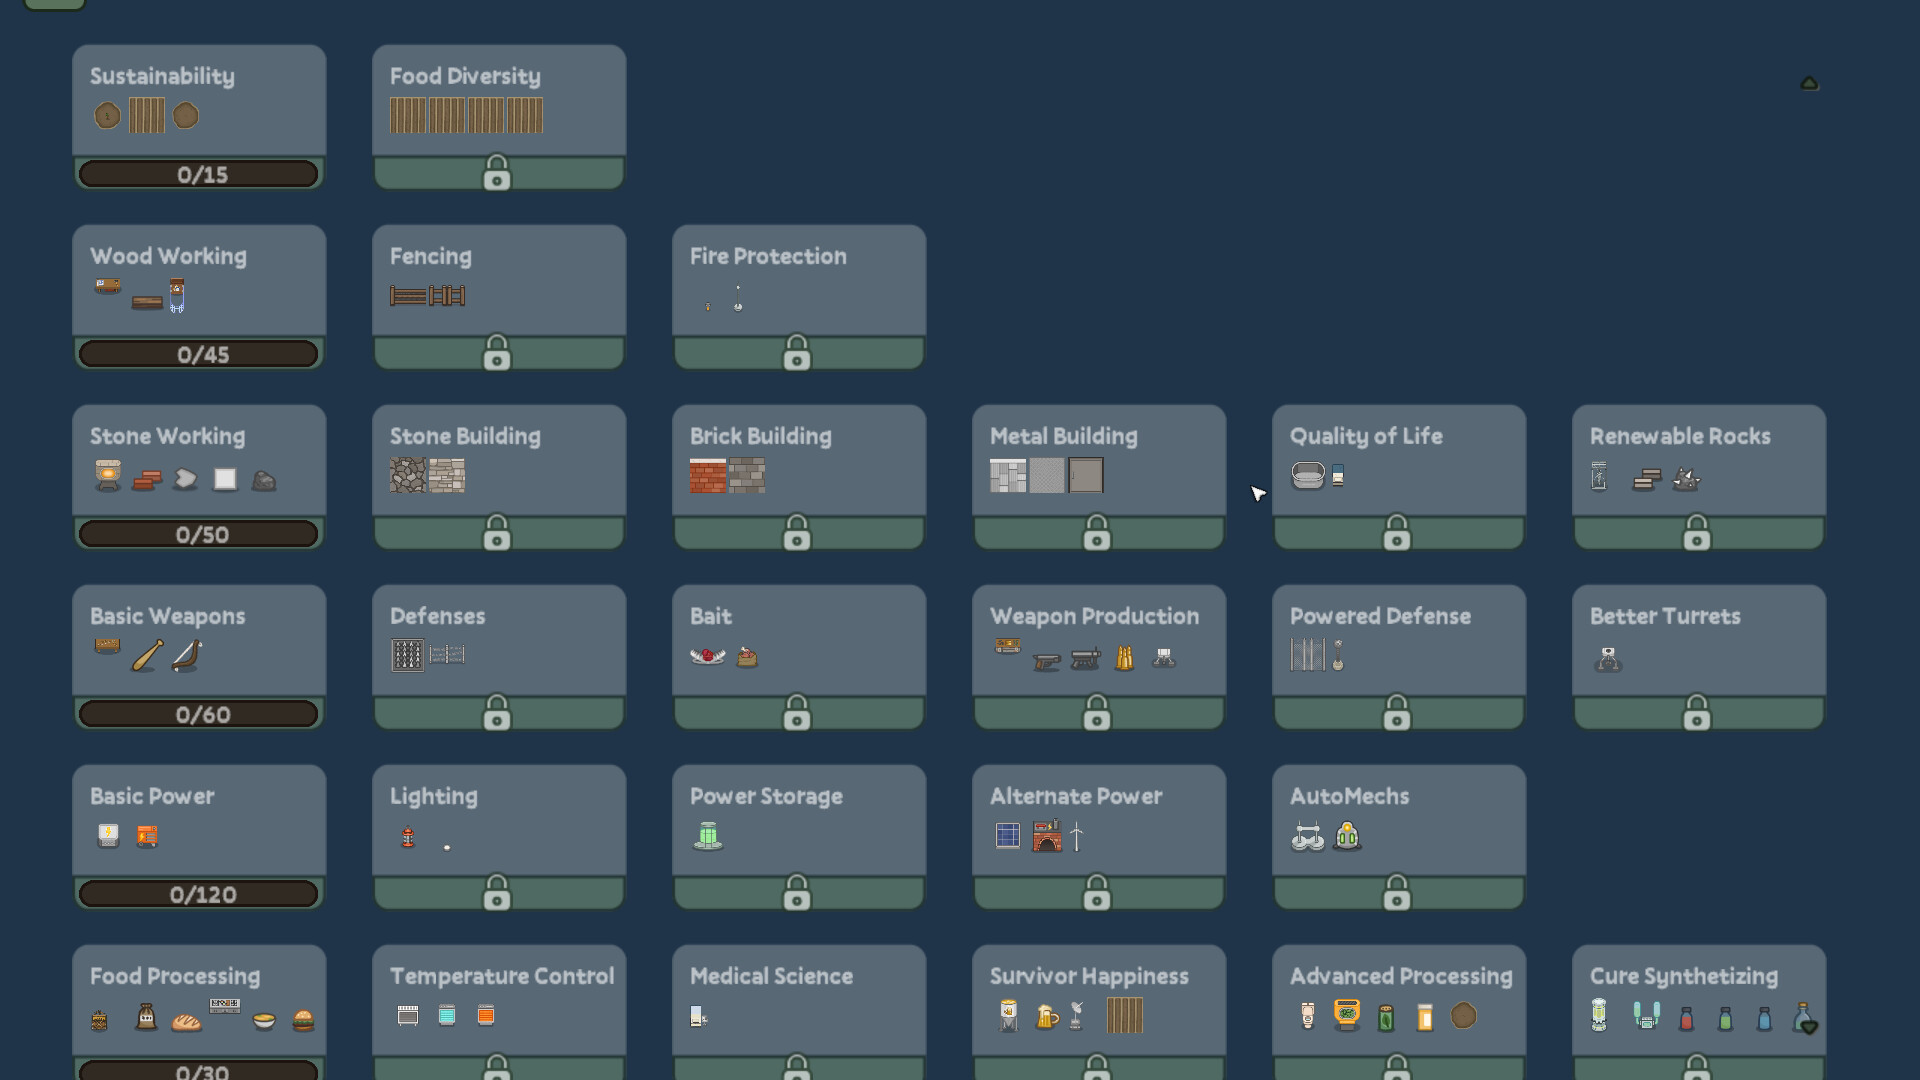1920x1080 pixels.
Task: Click the bread icon in Food Processing
Action: pyautogui.click(x=186, y=1021)
